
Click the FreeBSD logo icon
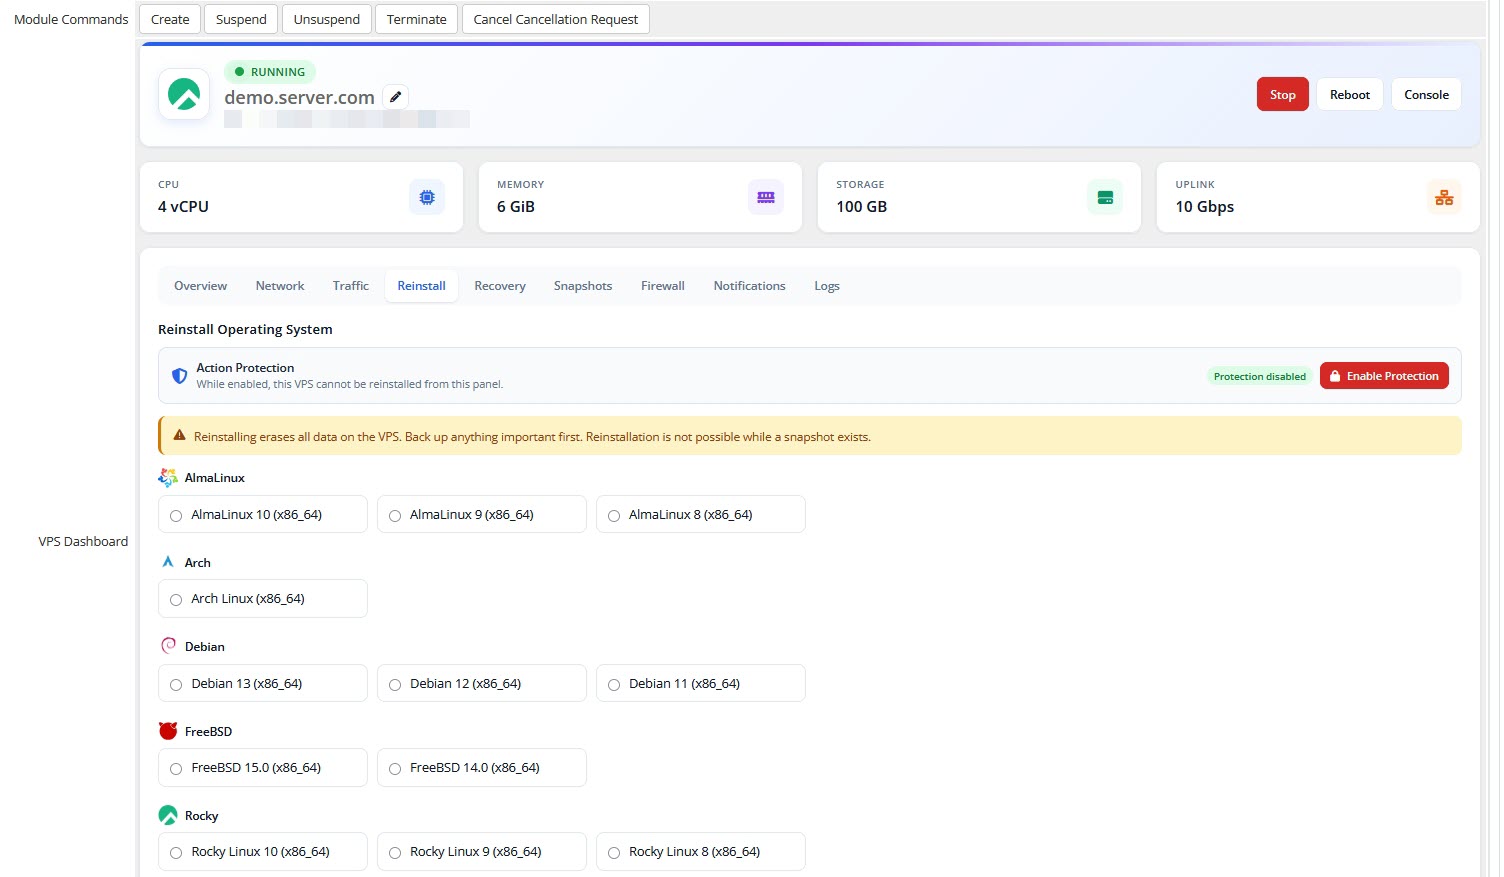168,731
